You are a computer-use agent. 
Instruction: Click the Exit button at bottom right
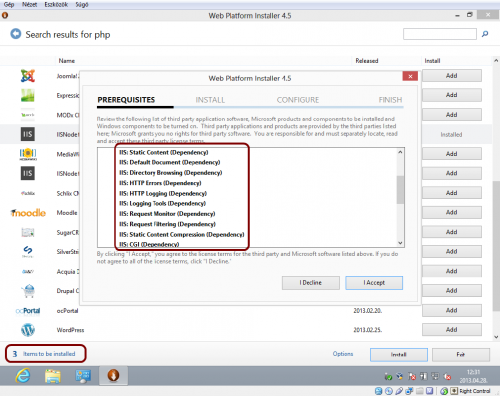tap(461, 355)
